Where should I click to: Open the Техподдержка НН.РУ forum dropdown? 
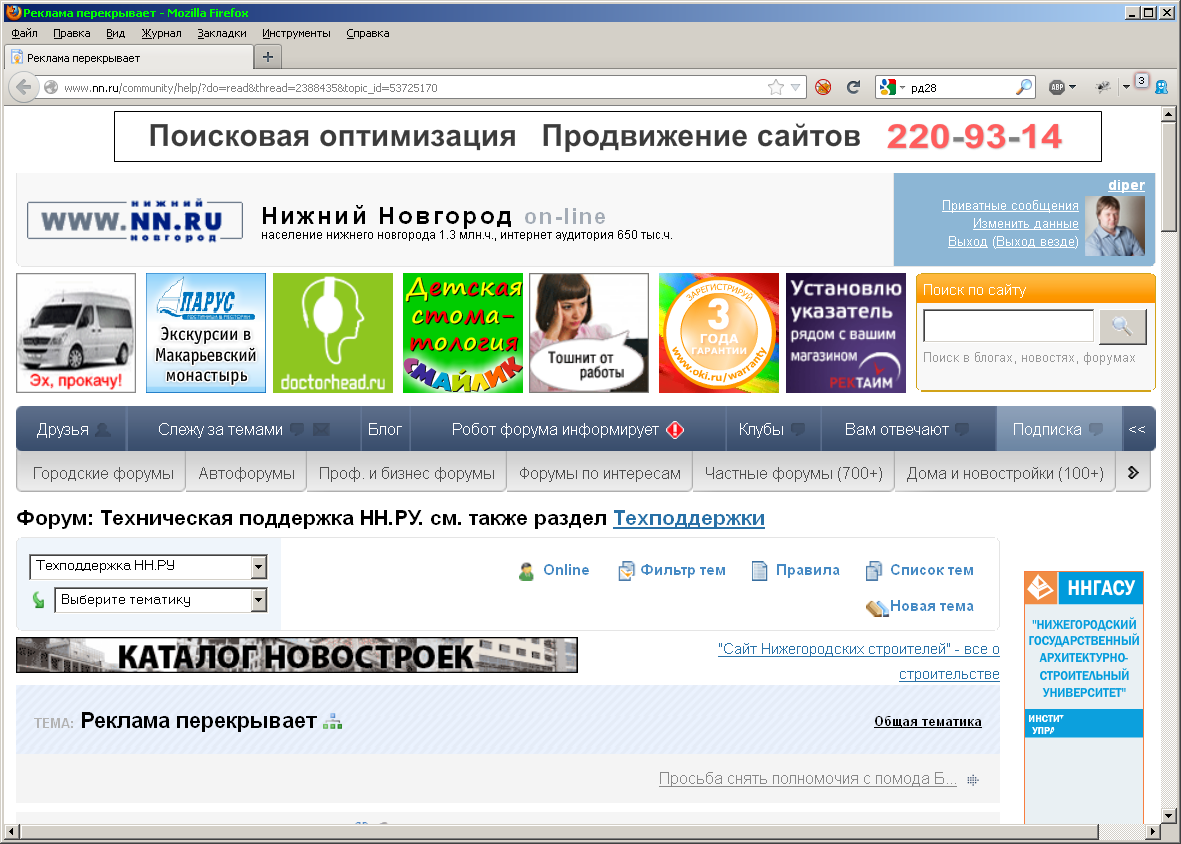259,567
